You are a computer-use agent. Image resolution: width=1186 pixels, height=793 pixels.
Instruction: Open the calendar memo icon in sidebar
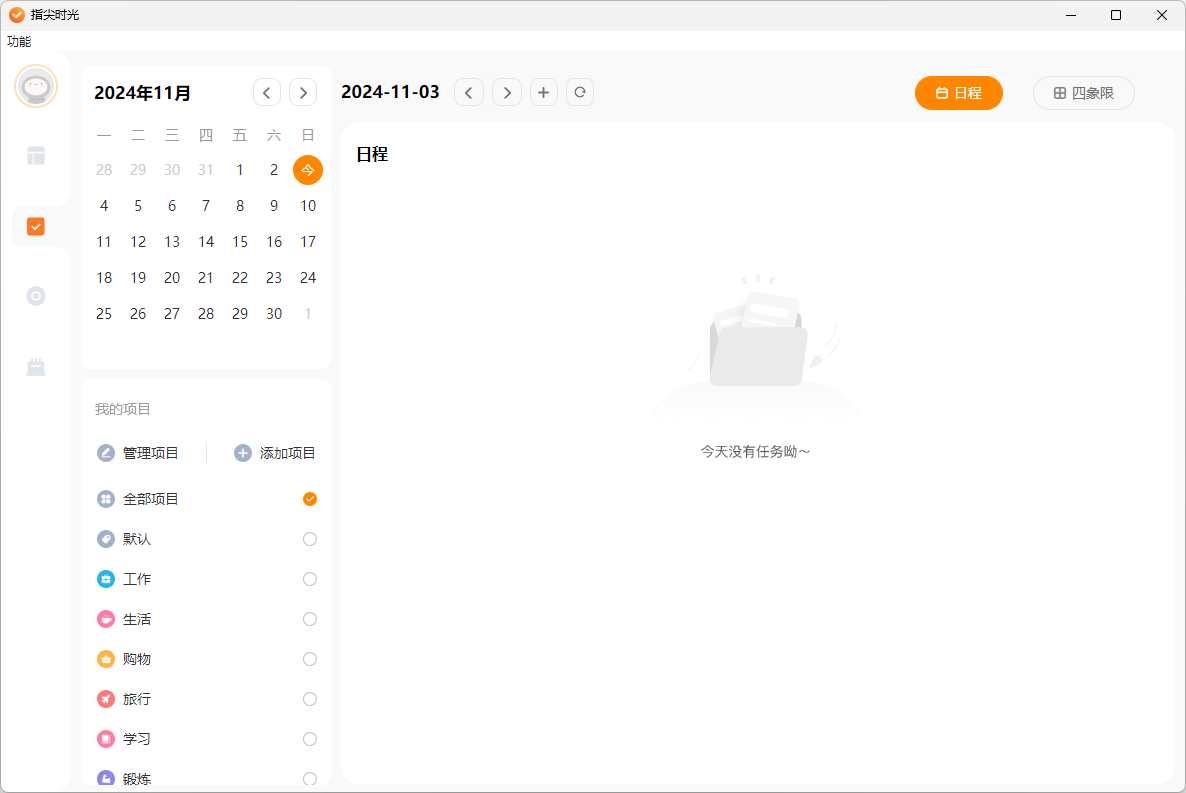click(x=36, y=367)
